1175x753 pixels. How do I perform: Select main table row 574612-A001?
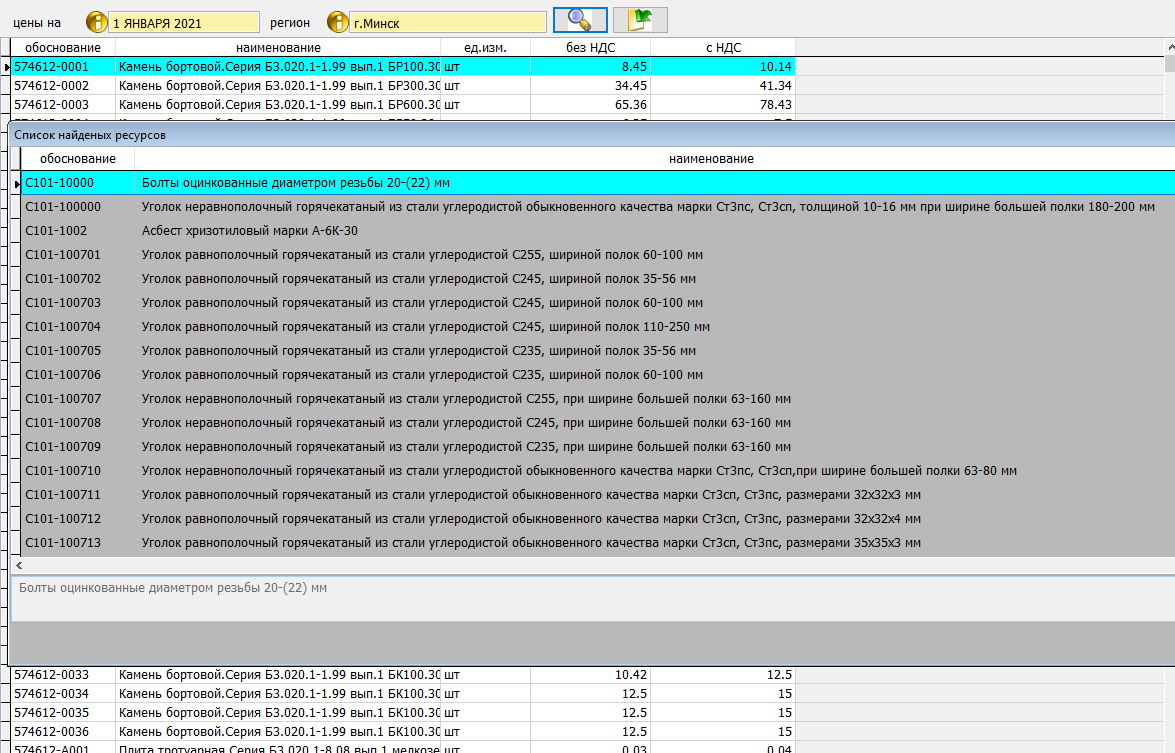coord(403,748)
